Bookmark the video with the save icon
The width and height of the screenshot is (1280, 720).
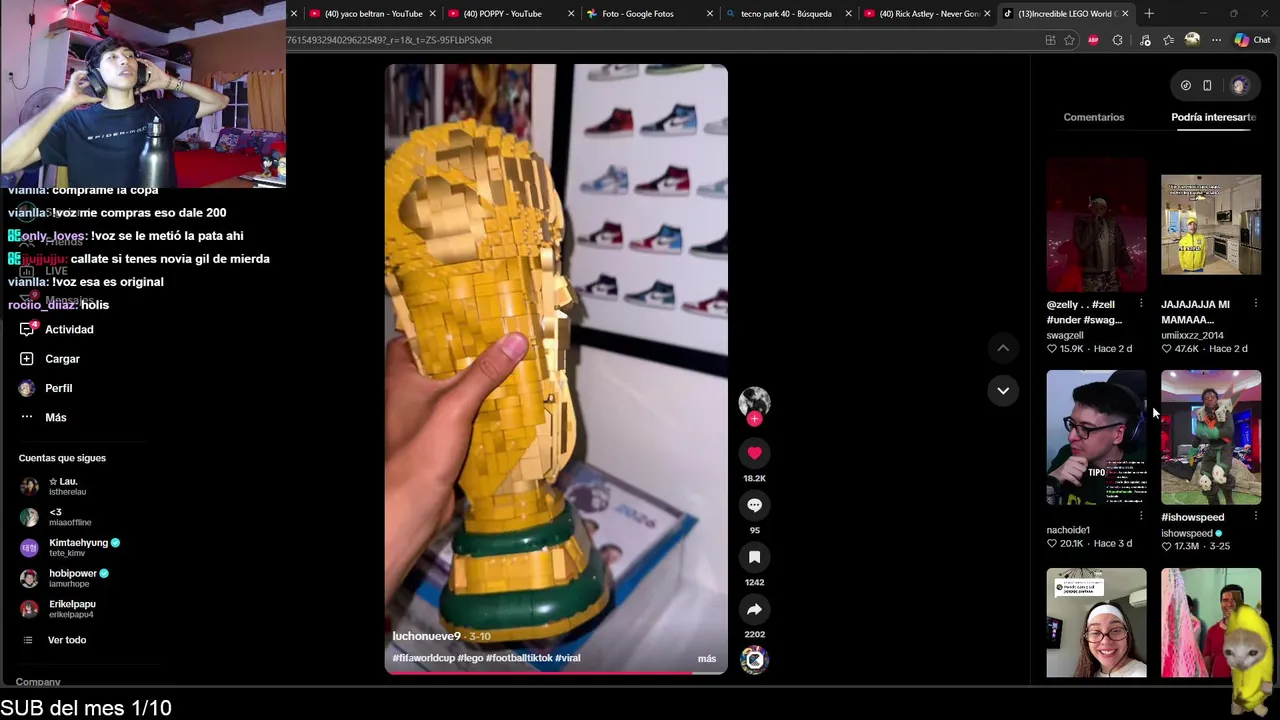754,557
